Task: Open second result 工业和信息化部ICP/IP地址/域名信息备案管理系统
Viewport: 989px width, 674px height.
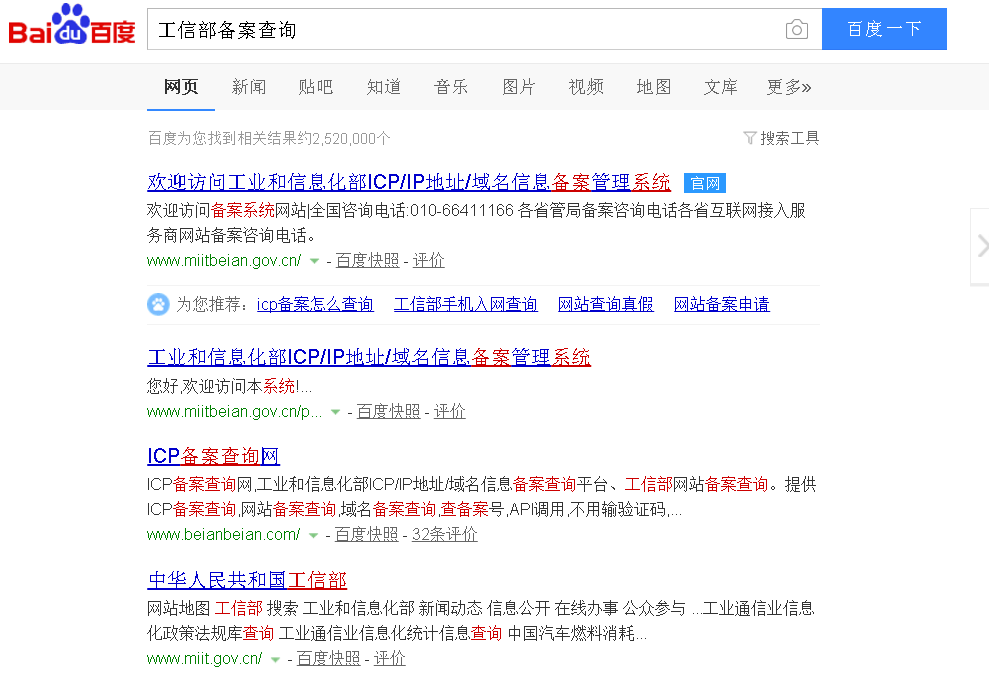Action: pos(369,357)
